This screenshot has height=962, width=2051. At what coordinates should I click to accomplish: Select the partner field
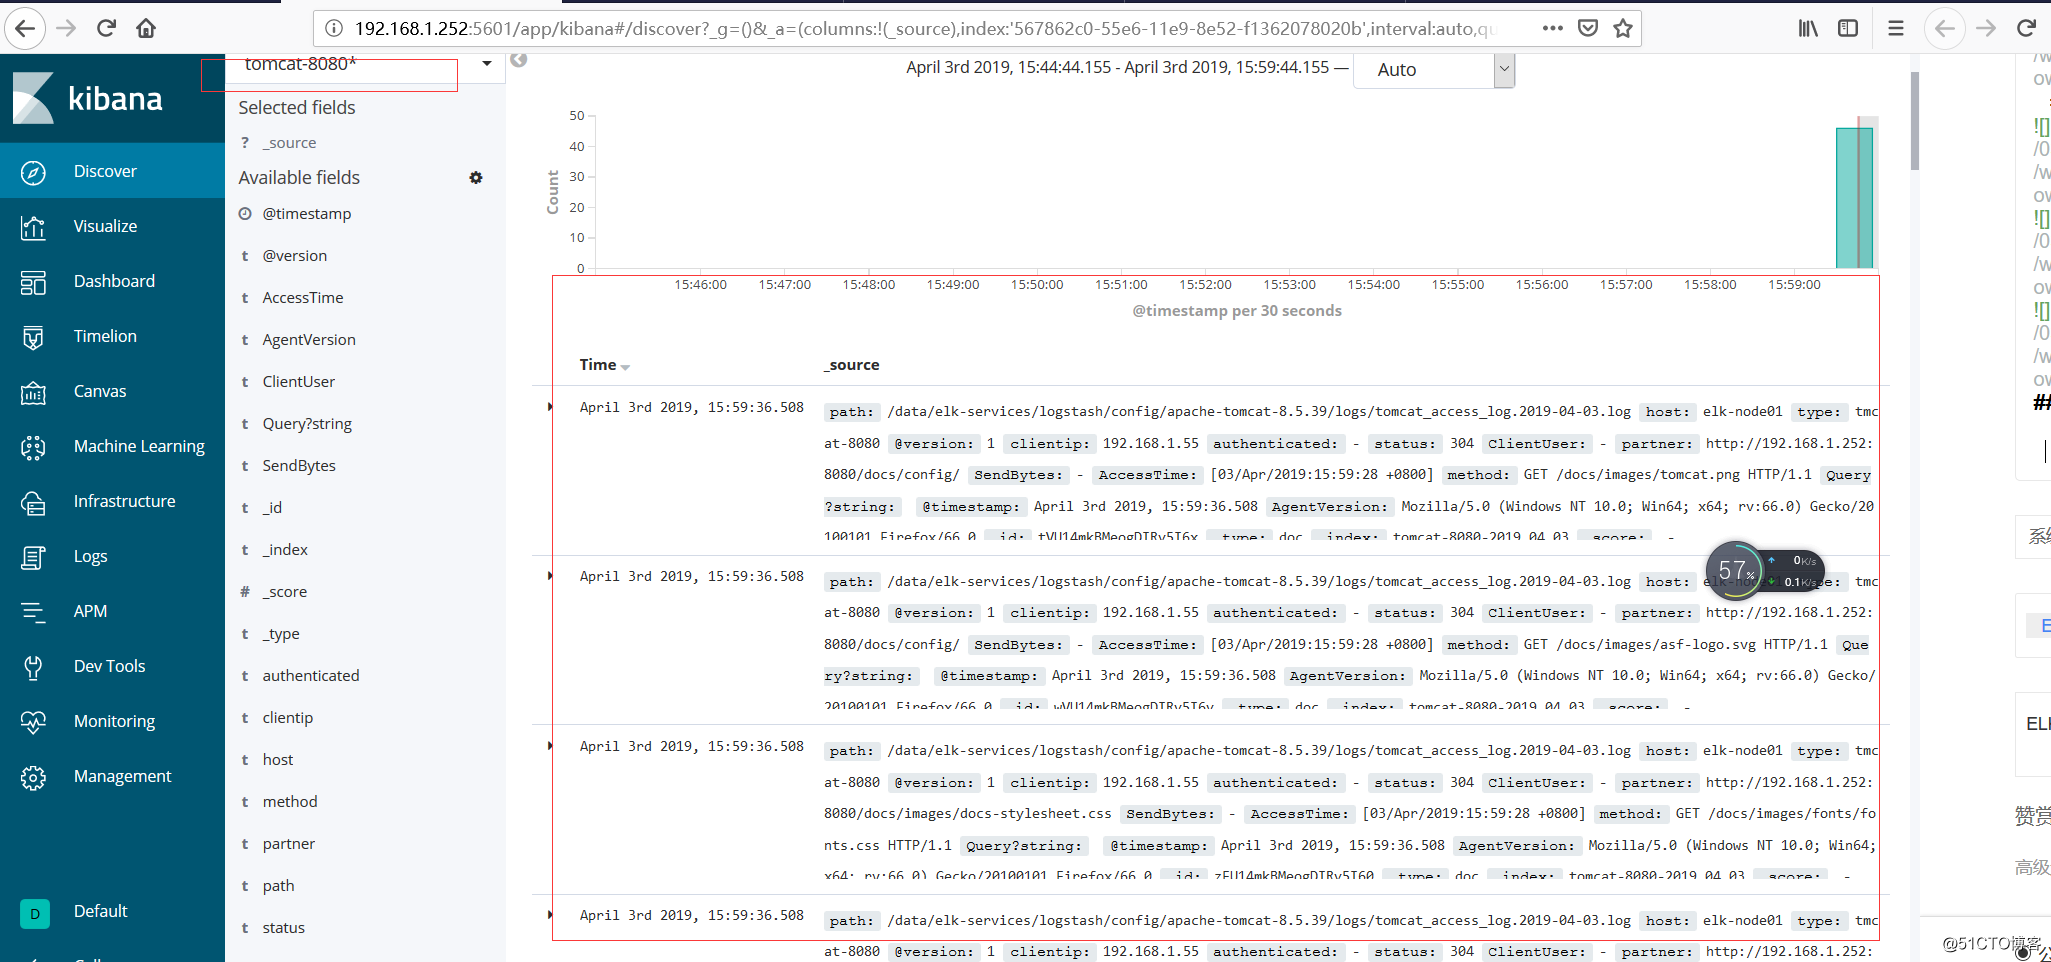pyautogui.click(x=289, y=844)
